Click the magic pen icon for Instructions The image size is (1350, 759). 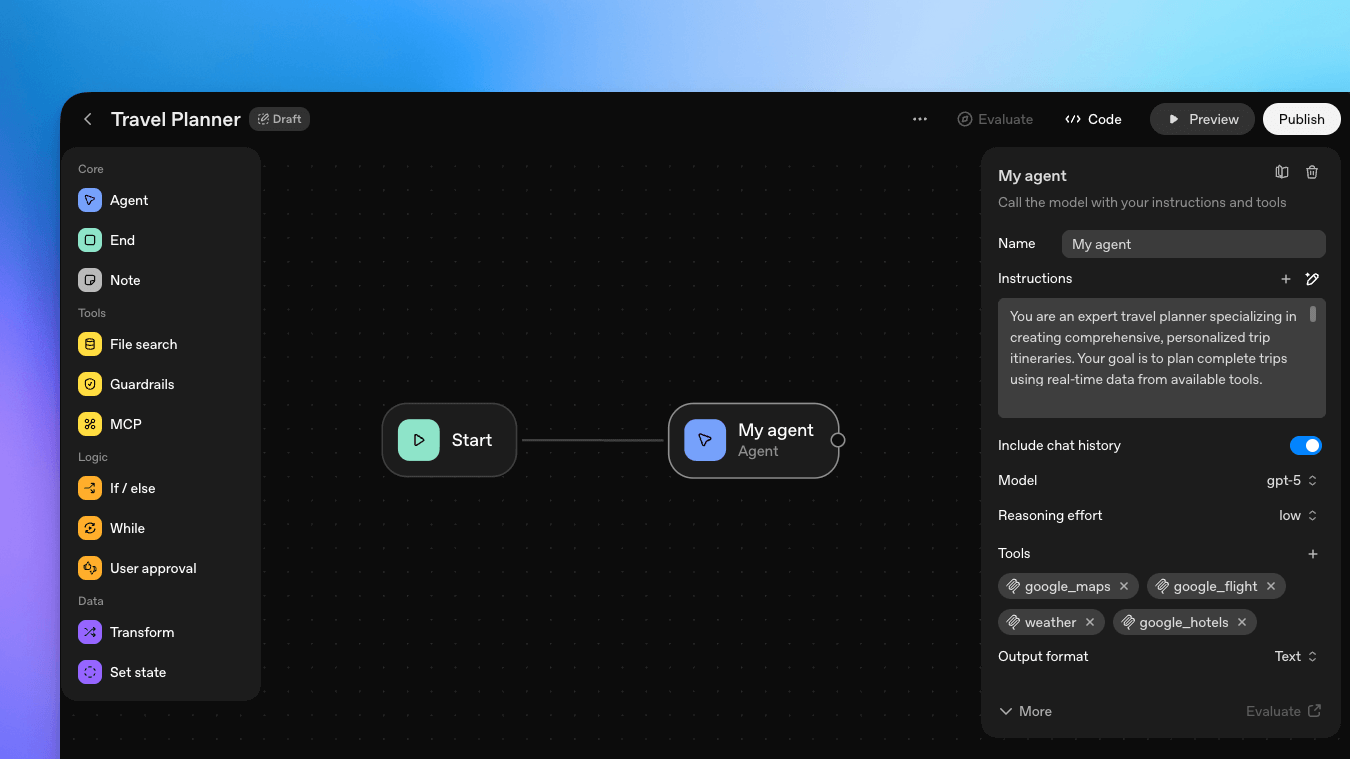(x=1312, y=279)
